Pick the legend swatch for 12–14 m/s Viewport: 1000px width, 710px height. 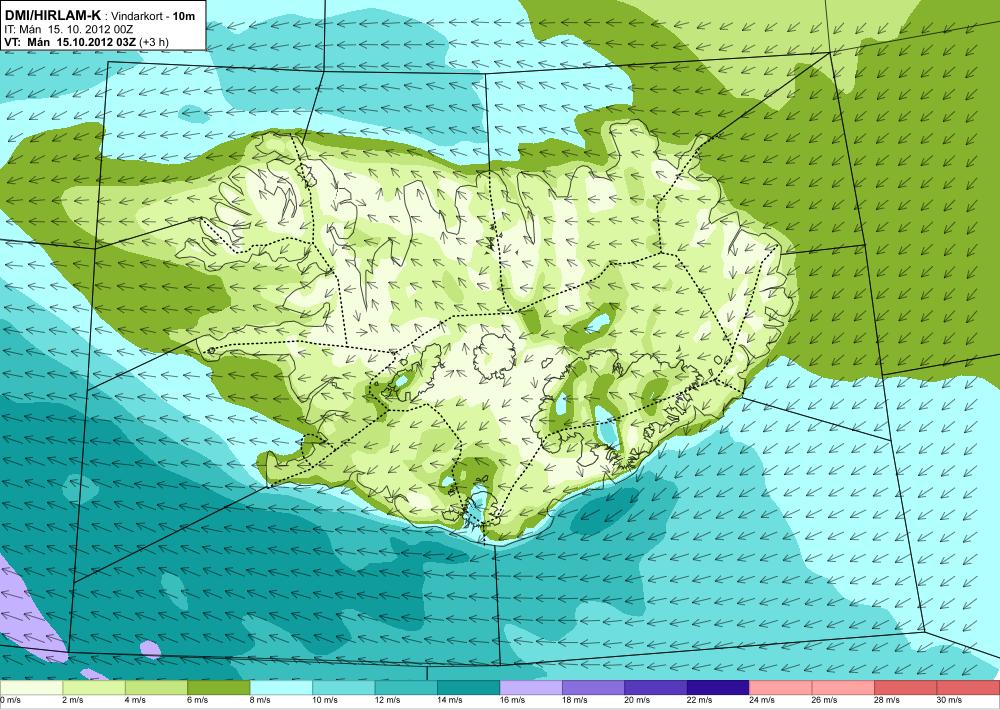(406, 688)
